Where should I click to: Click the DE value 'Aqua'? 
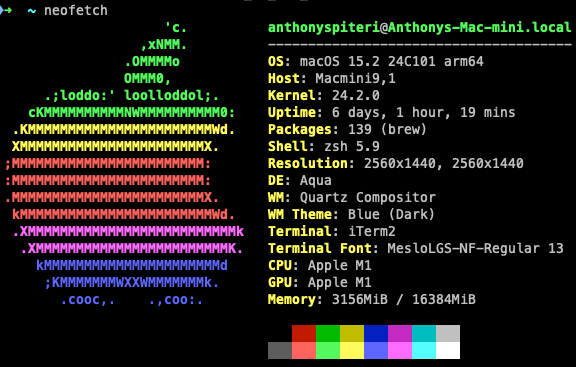(x=316, y=180)
